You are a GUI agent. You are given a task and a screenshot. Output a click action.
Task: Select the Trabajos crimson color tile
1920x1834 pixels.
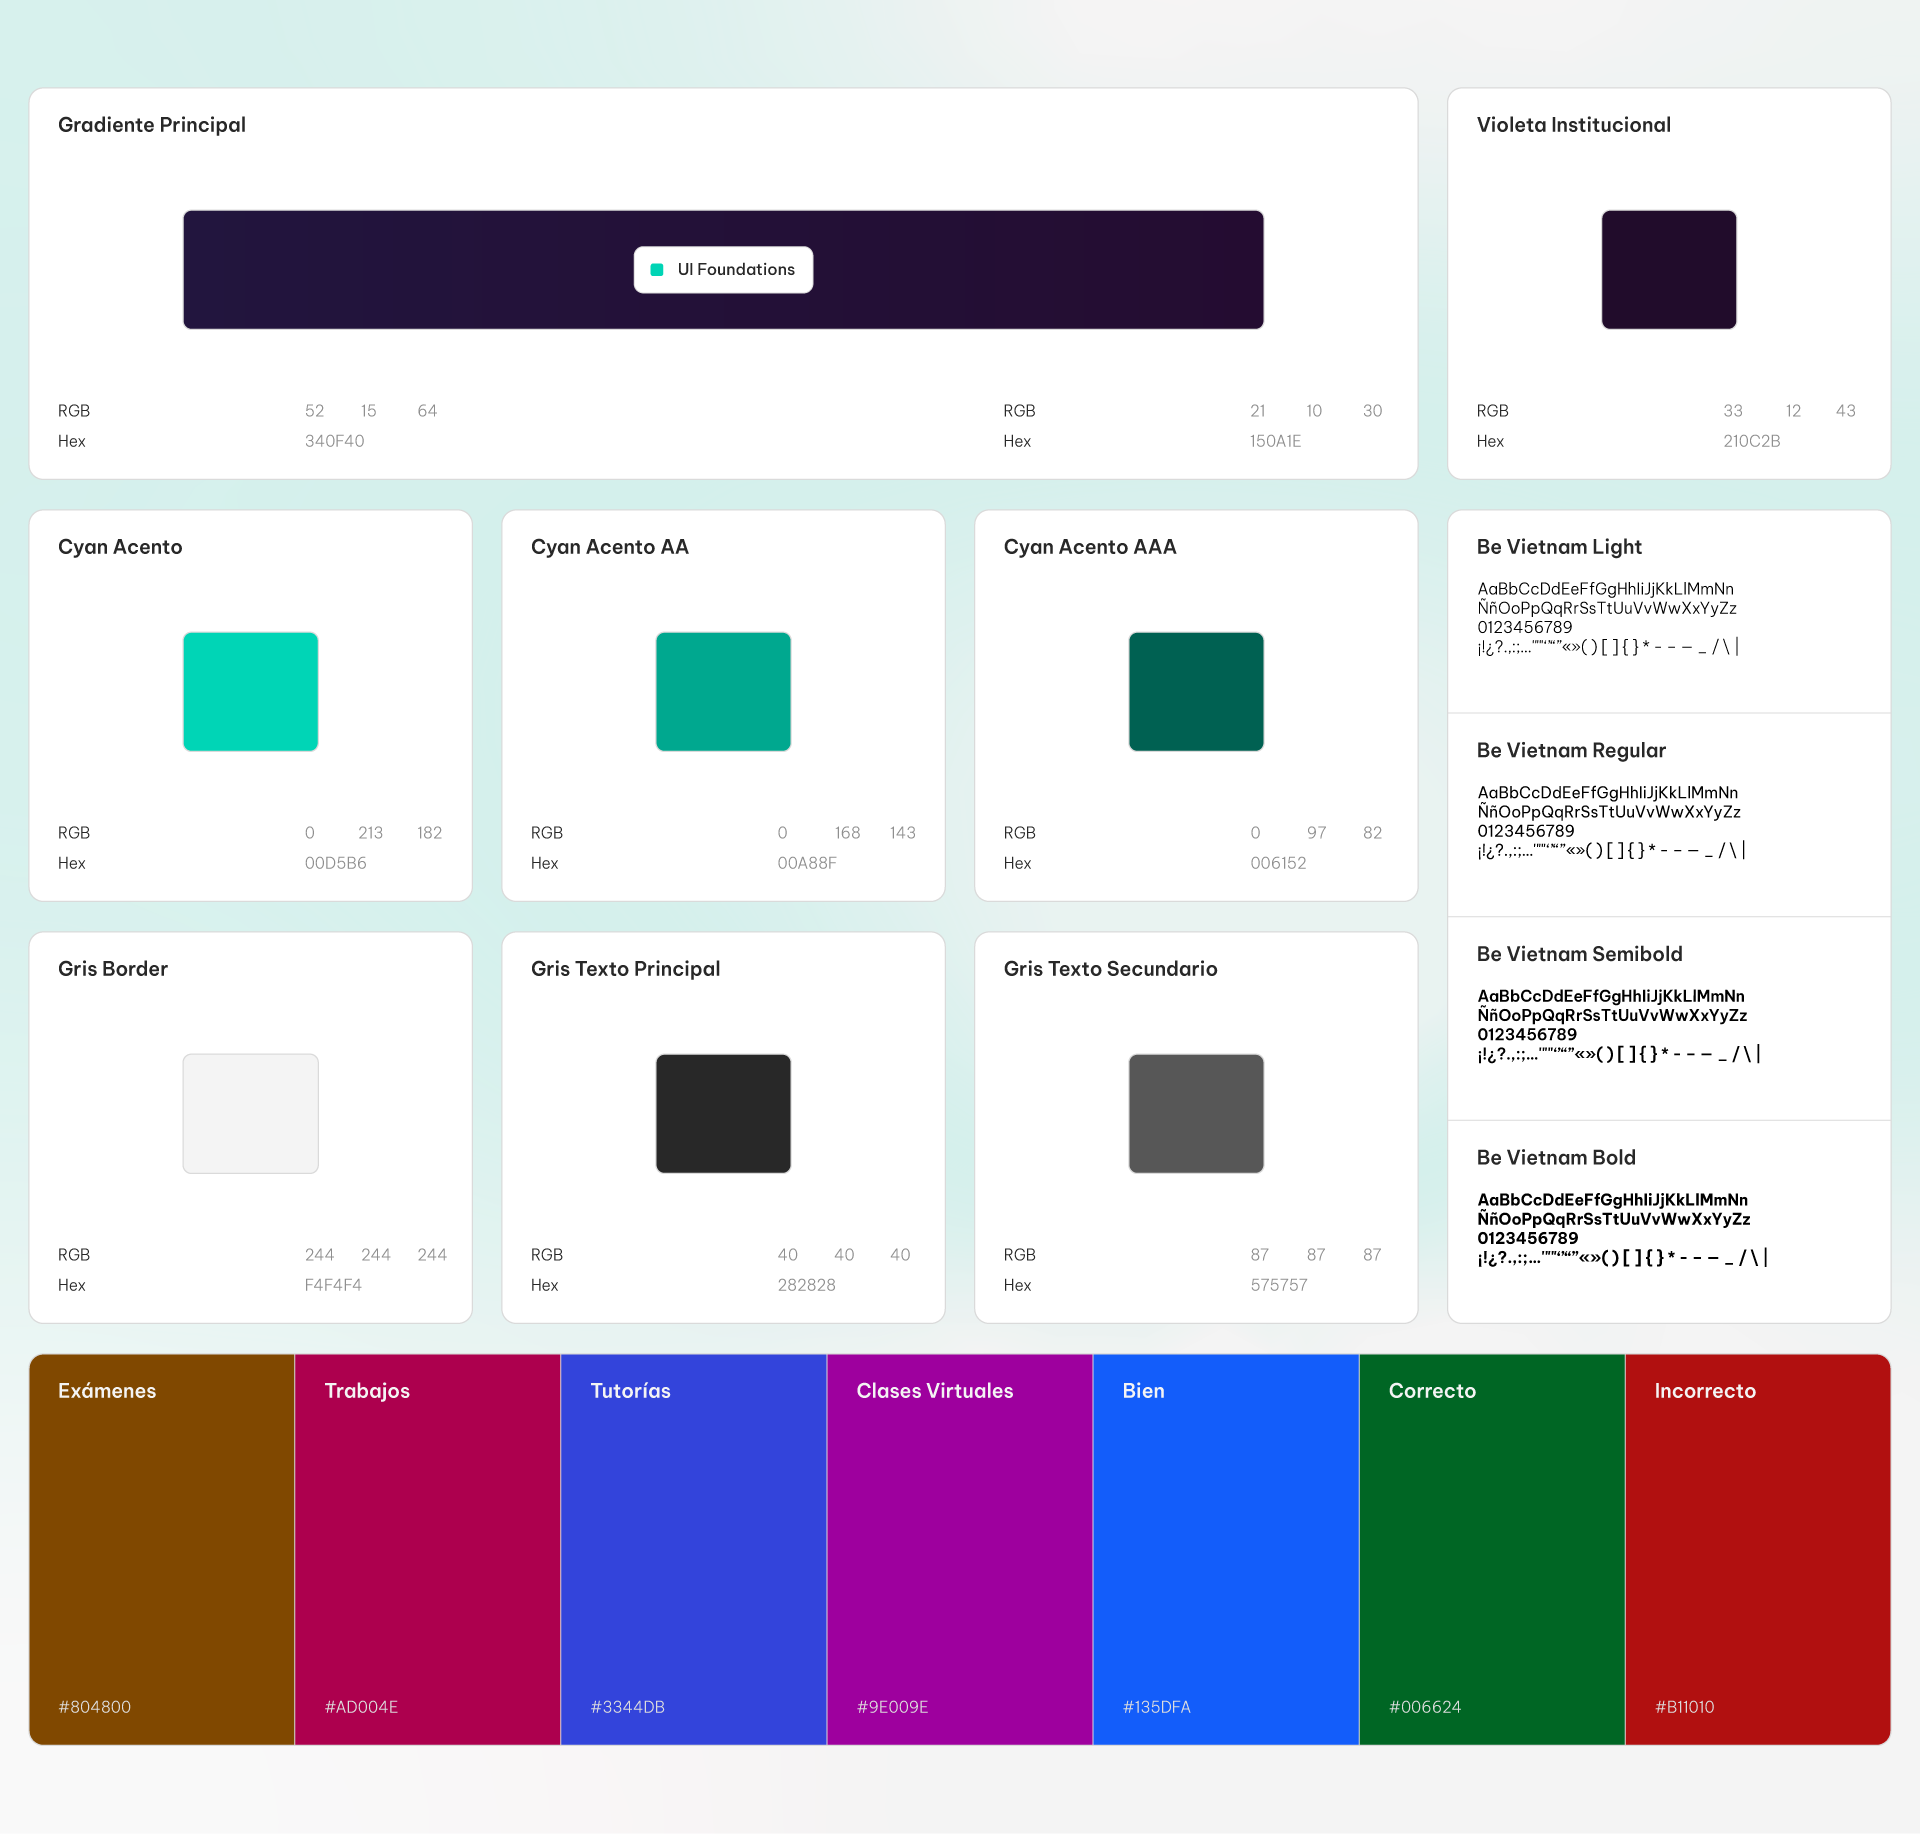coord(428,1550)
